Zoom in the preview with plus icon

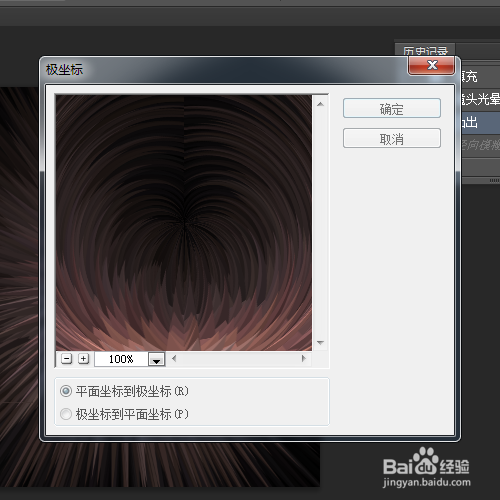coord(83,359)
